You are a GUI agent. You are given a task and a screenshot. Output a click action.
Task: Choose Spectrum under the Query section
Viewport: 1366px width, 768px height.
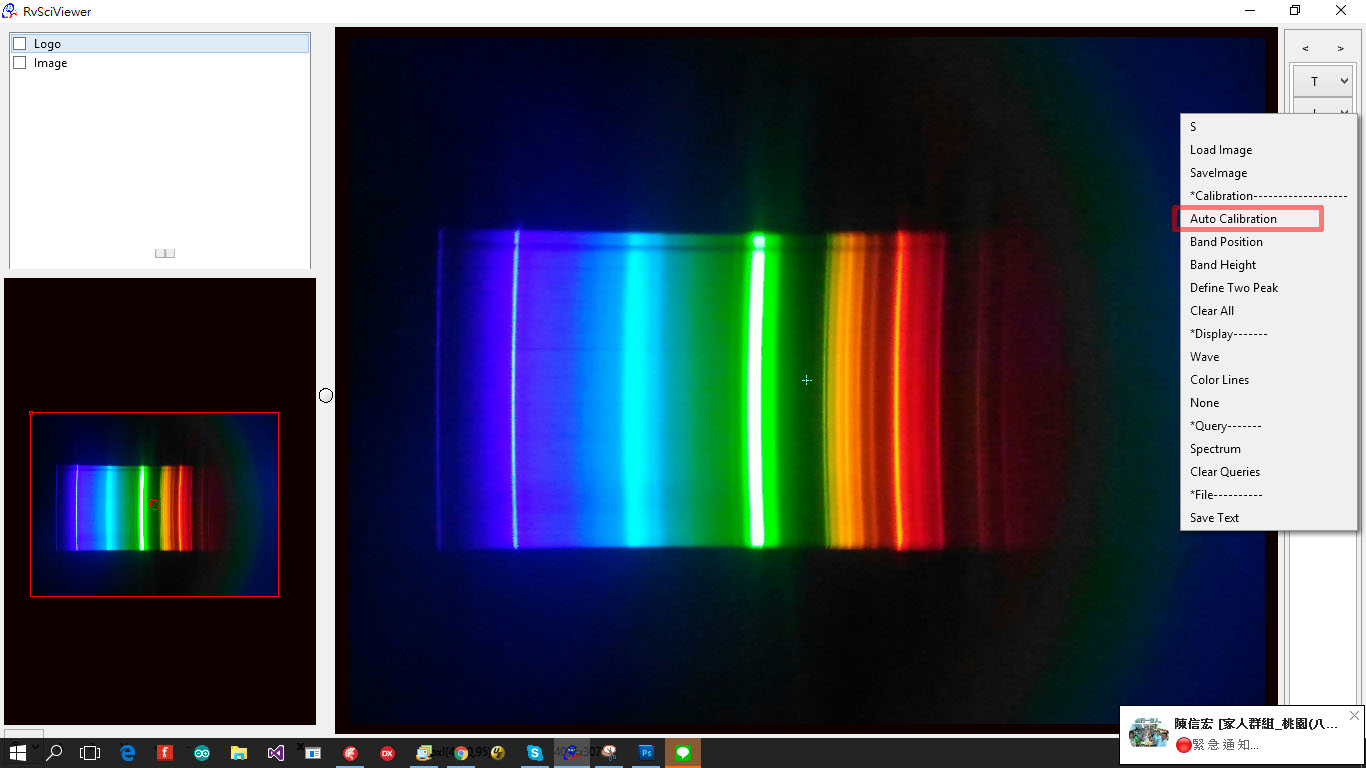tap(1215, 448)
